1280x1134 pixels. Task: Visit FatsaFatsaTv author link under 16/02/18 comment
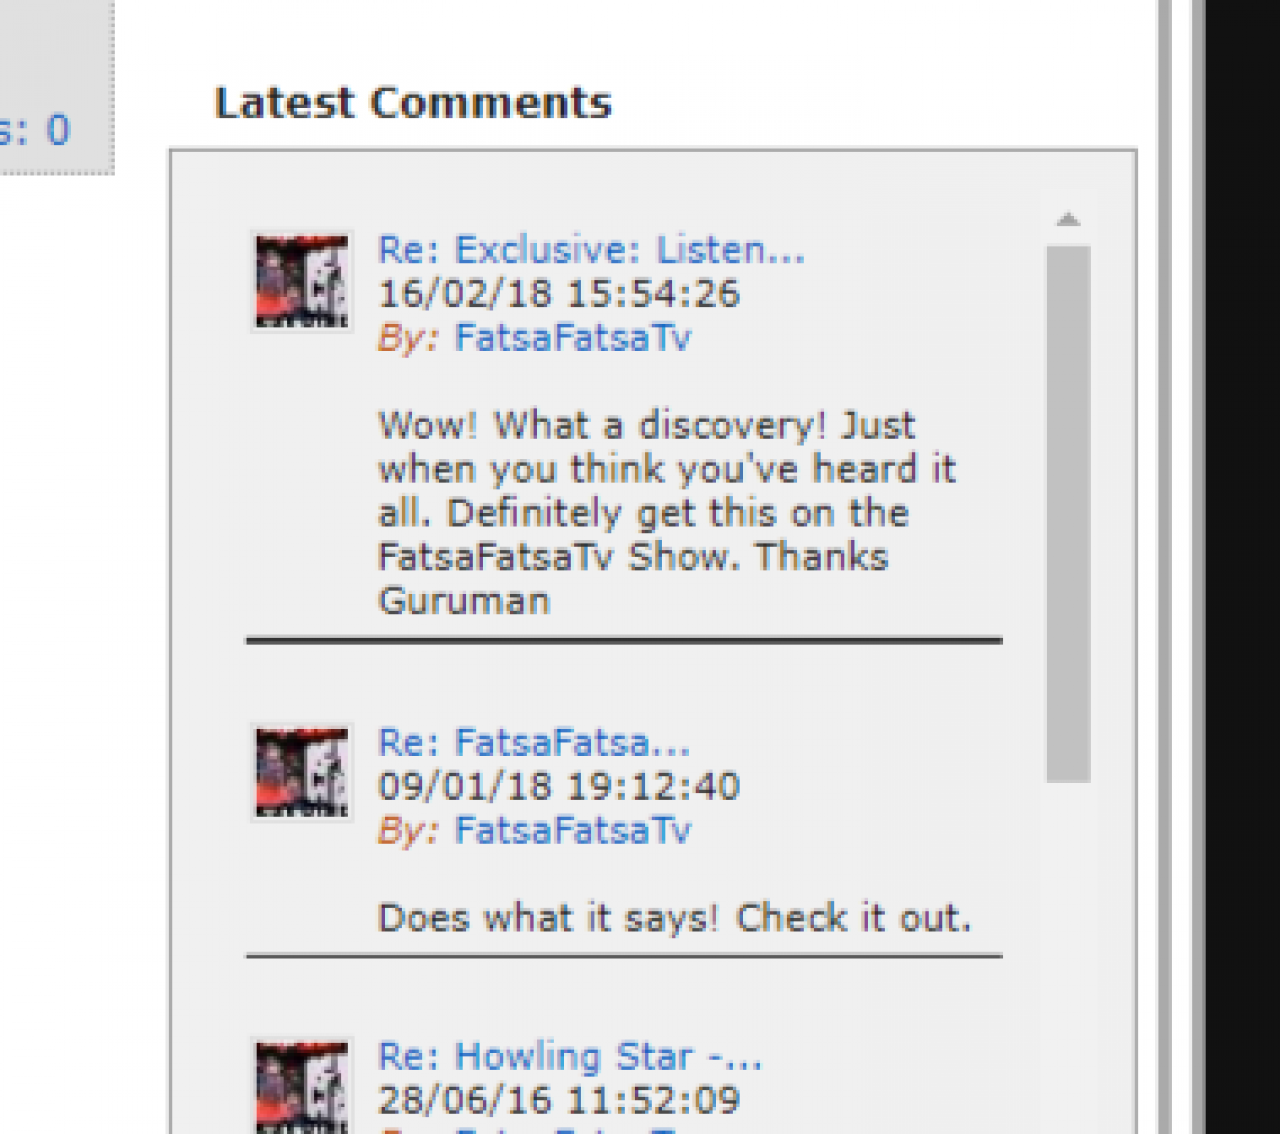(x=572, y=338)
